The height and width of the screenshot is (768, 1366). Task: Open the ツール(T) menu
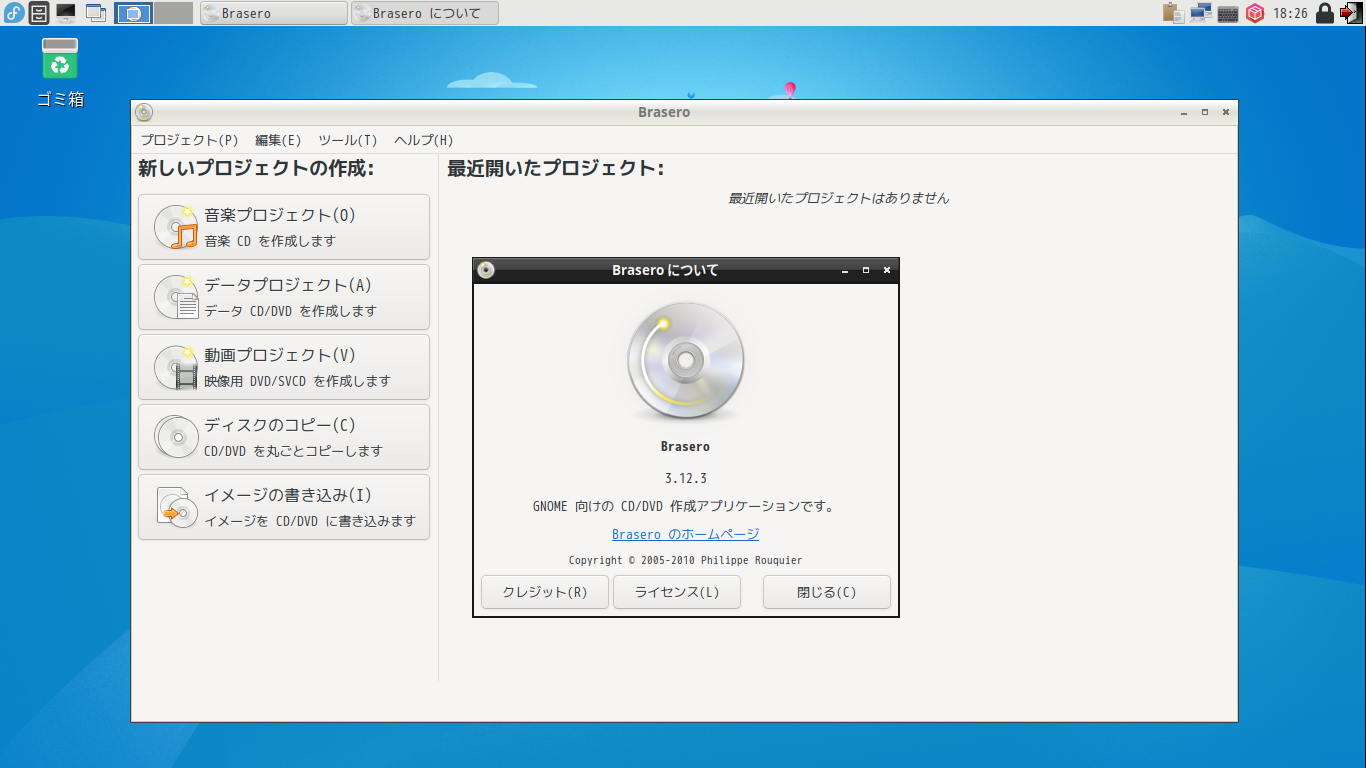pos(348,140)
